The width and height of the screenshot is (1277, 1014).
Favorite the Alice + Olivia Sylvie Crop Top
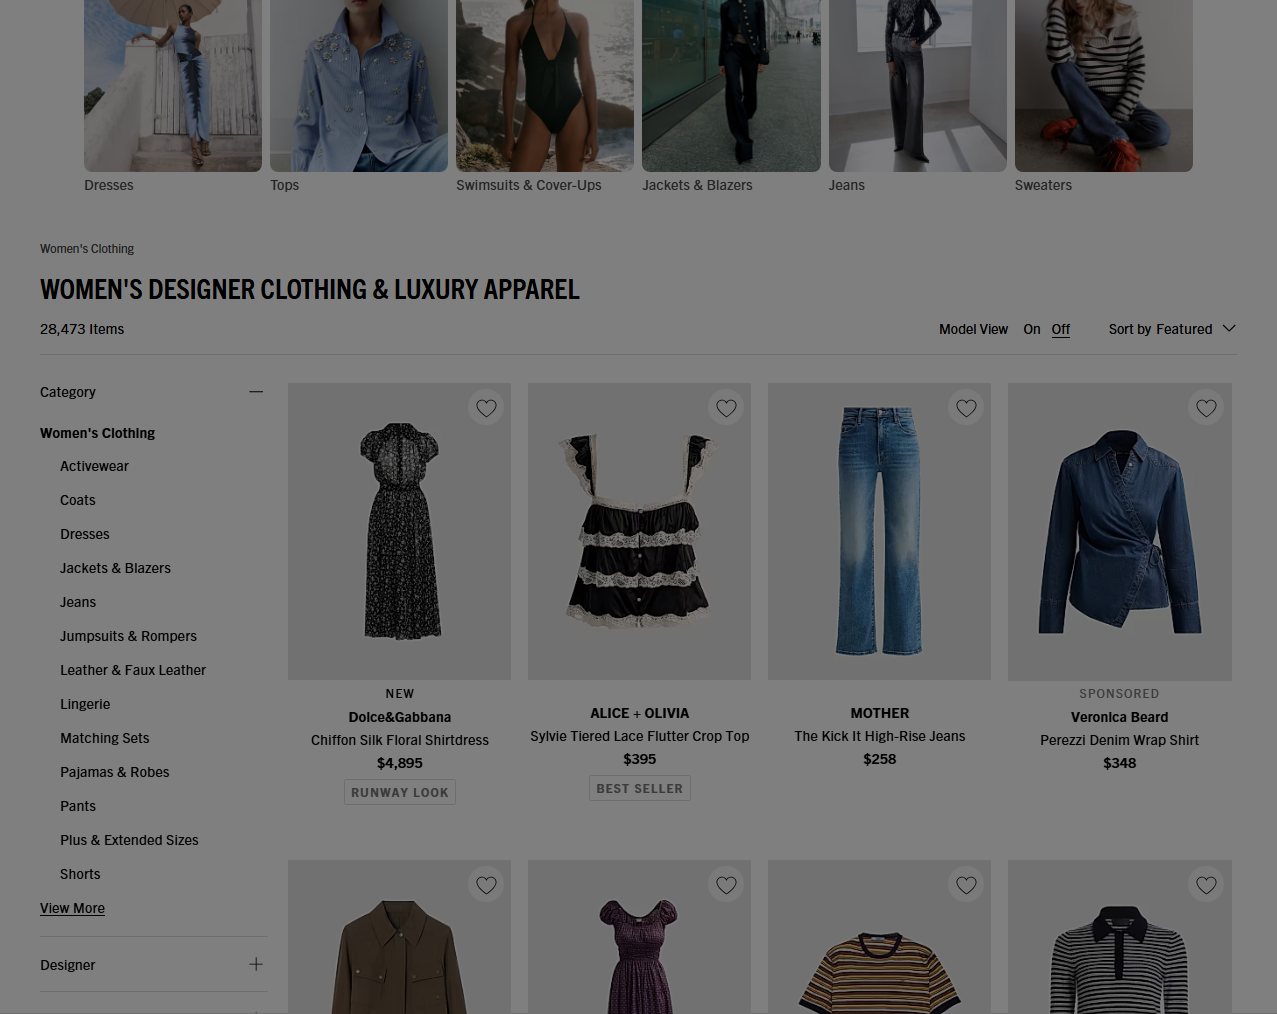(726, 408)
